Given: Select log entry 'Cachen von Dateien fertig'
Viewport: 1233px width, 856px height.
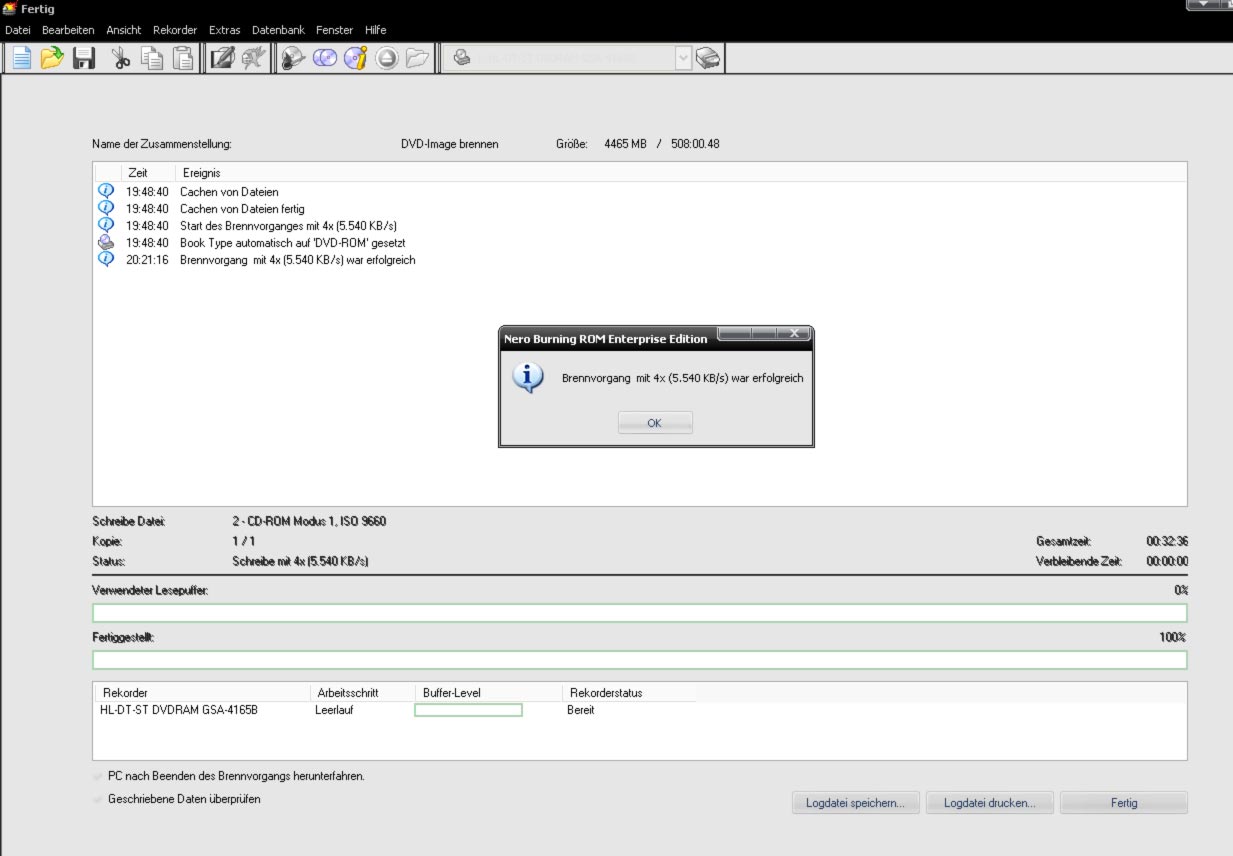Looking at the screenshot, I should [x=242, y=209].
